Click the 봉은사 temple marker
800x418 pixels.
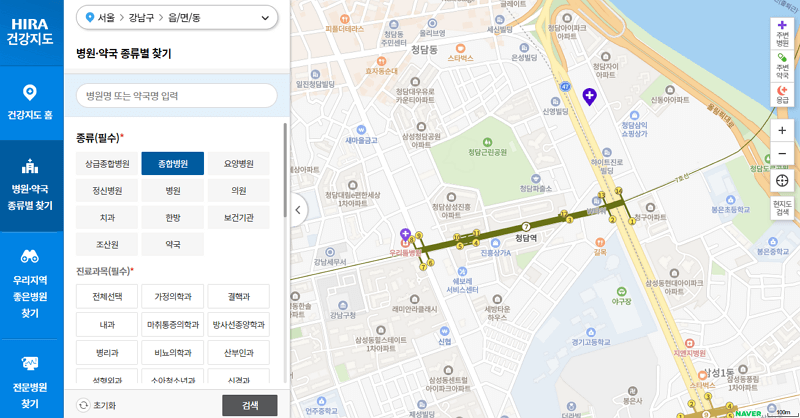[633, 391]
